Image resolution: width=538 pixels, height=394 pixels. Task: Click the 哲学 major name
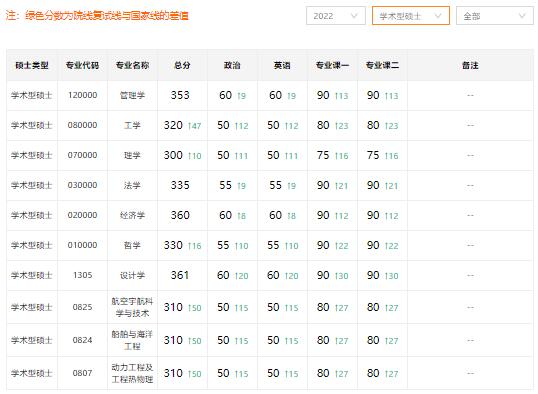[x=132, y=245]
